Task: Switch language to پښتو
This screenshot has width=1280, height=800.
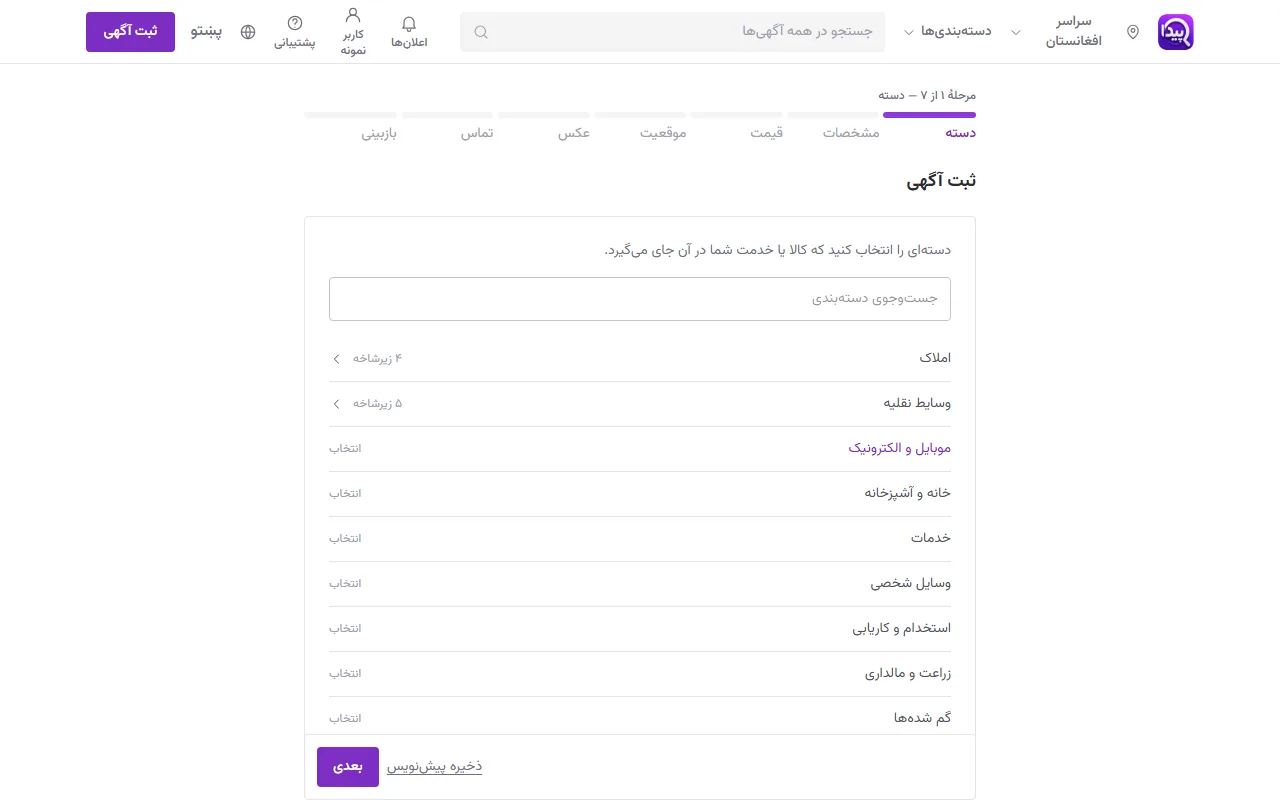Action: (x=206, y=32)
